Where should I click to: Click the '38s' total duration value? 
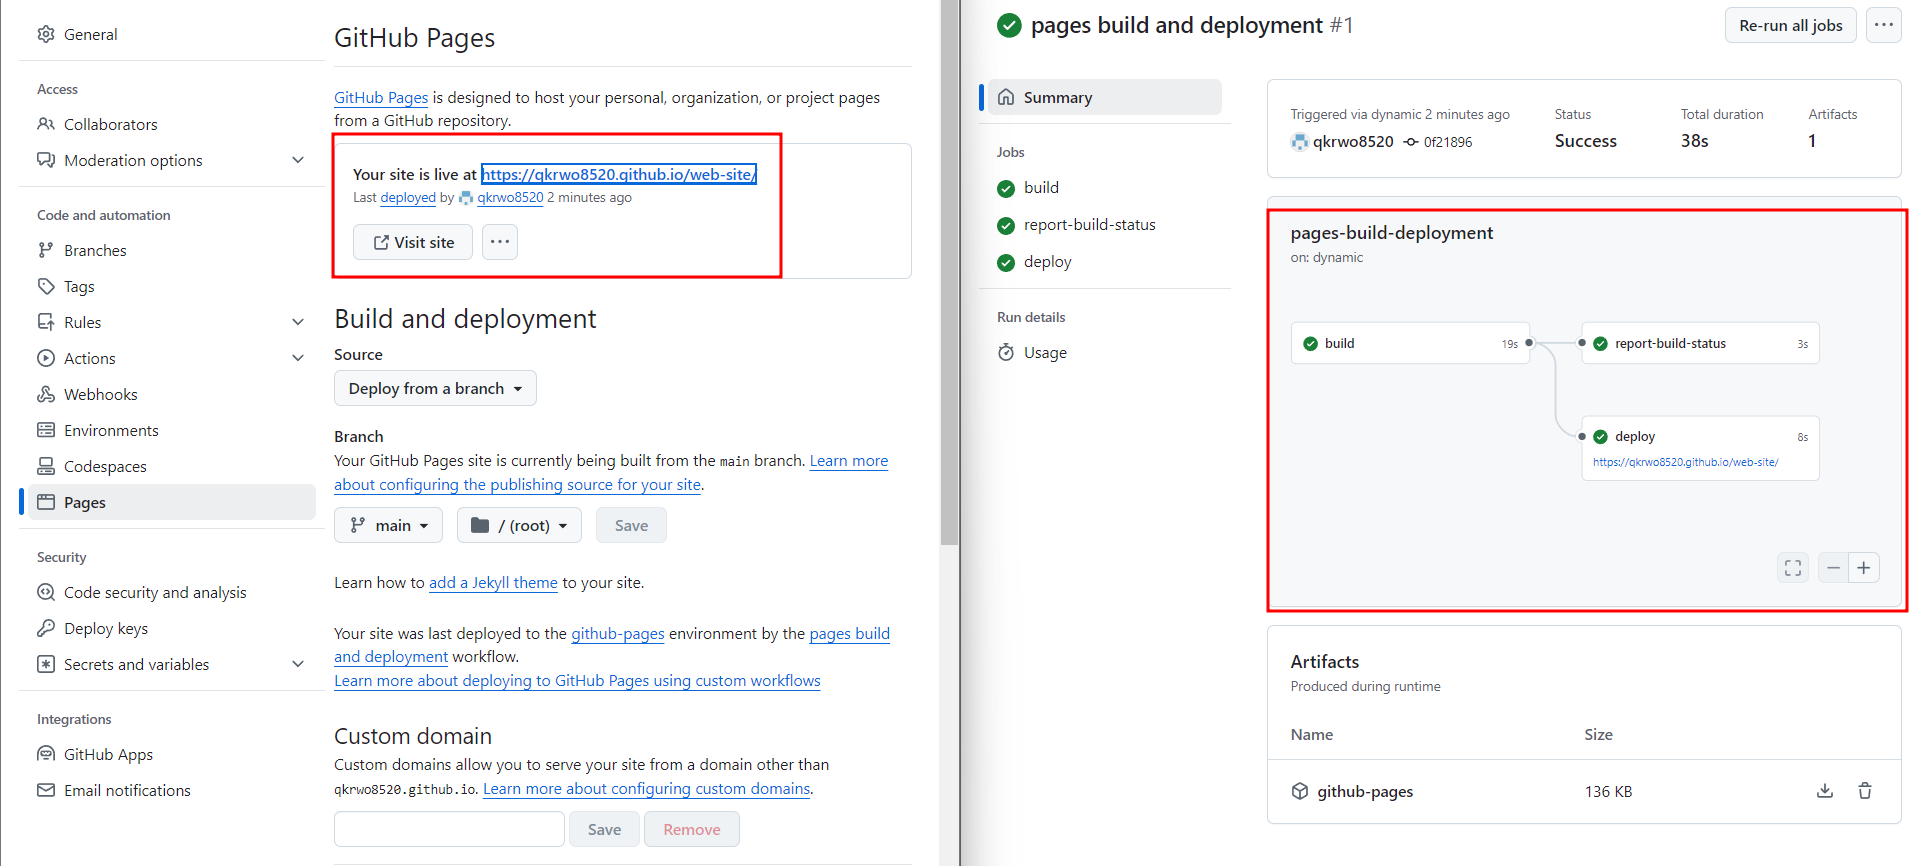coord(1694,141)
